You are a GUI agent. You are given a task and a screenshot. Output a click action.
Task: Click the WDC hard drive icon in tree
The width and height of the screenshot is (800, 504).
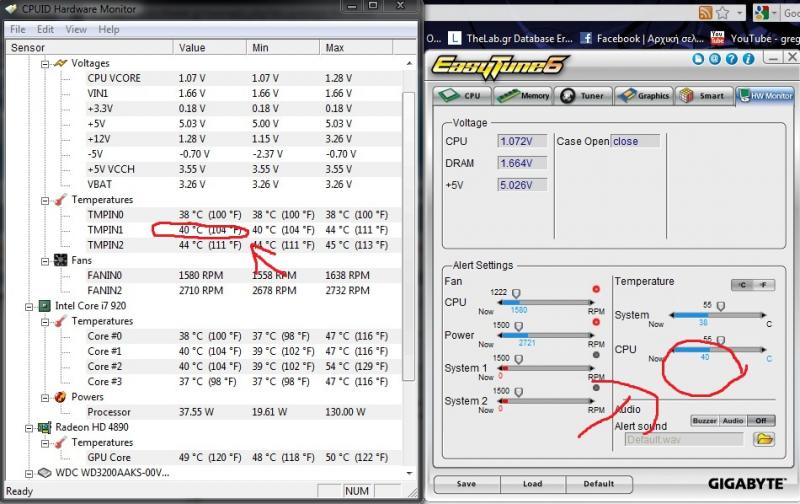[45, 473]
